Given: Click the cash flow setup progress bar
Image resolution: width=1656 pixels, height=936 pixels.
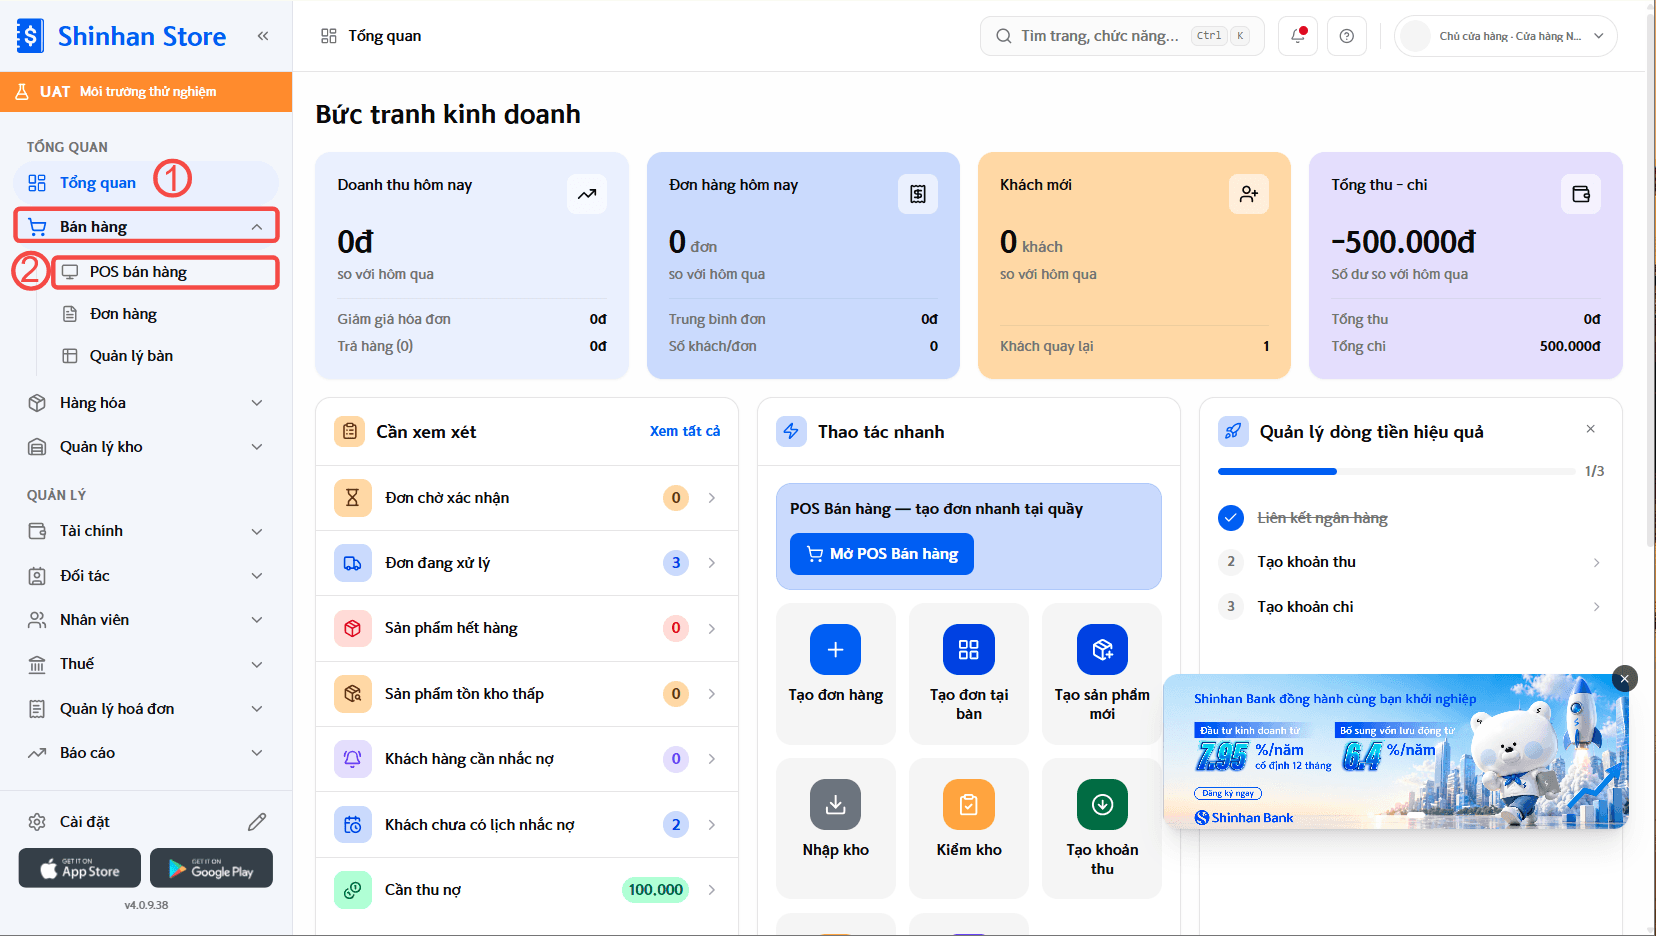Looking at the screenshot, I should click(1396, 471).
